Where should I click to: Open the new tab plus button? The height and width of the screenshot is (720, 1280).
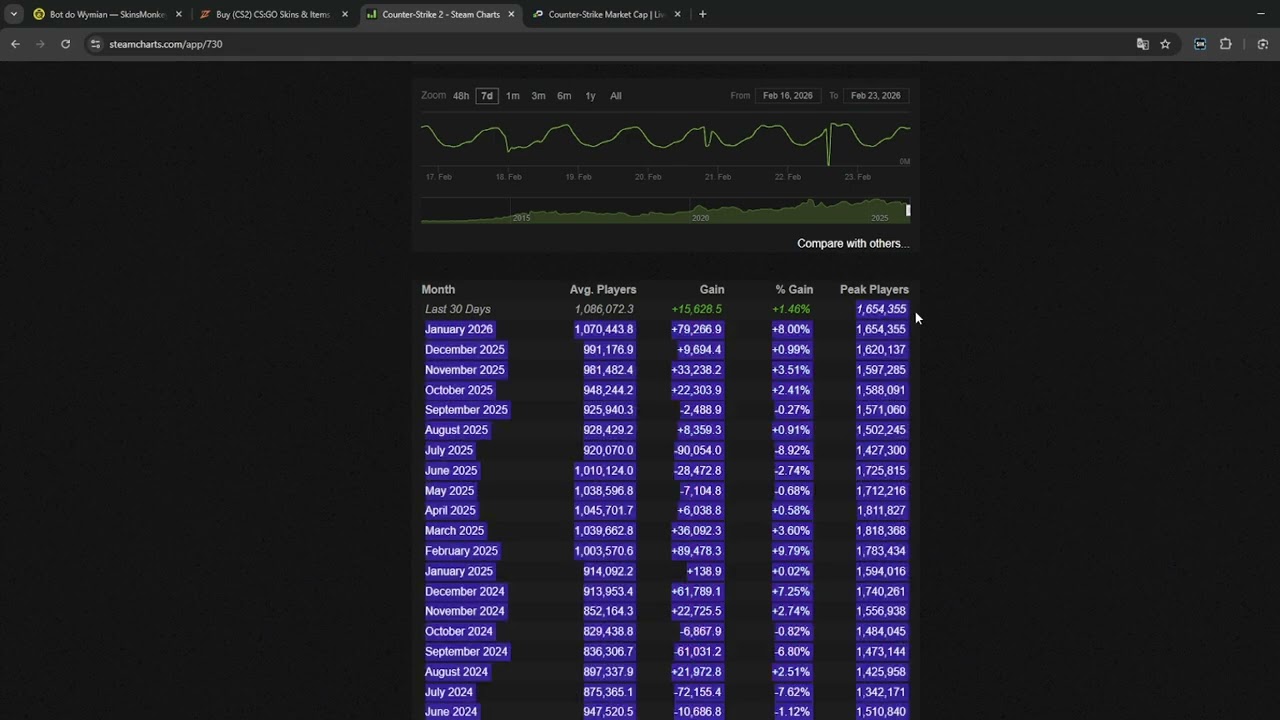702,14
